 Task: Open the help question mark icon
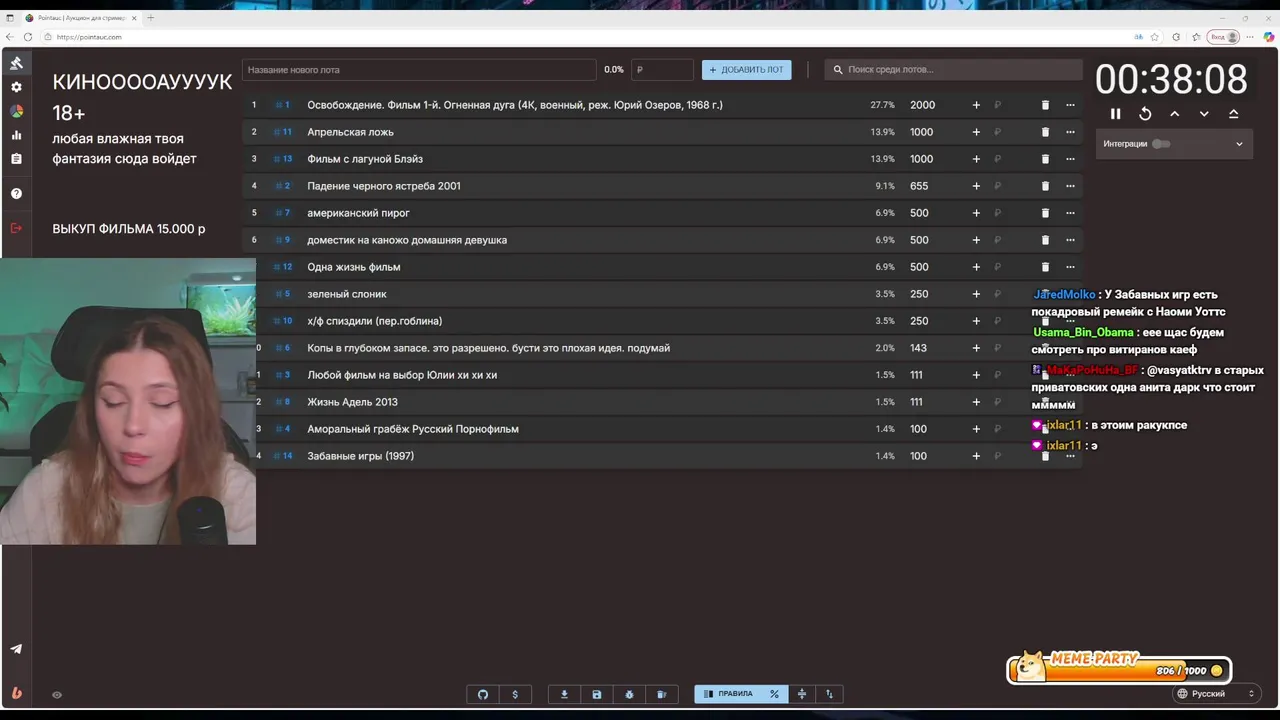coord(16,194)
